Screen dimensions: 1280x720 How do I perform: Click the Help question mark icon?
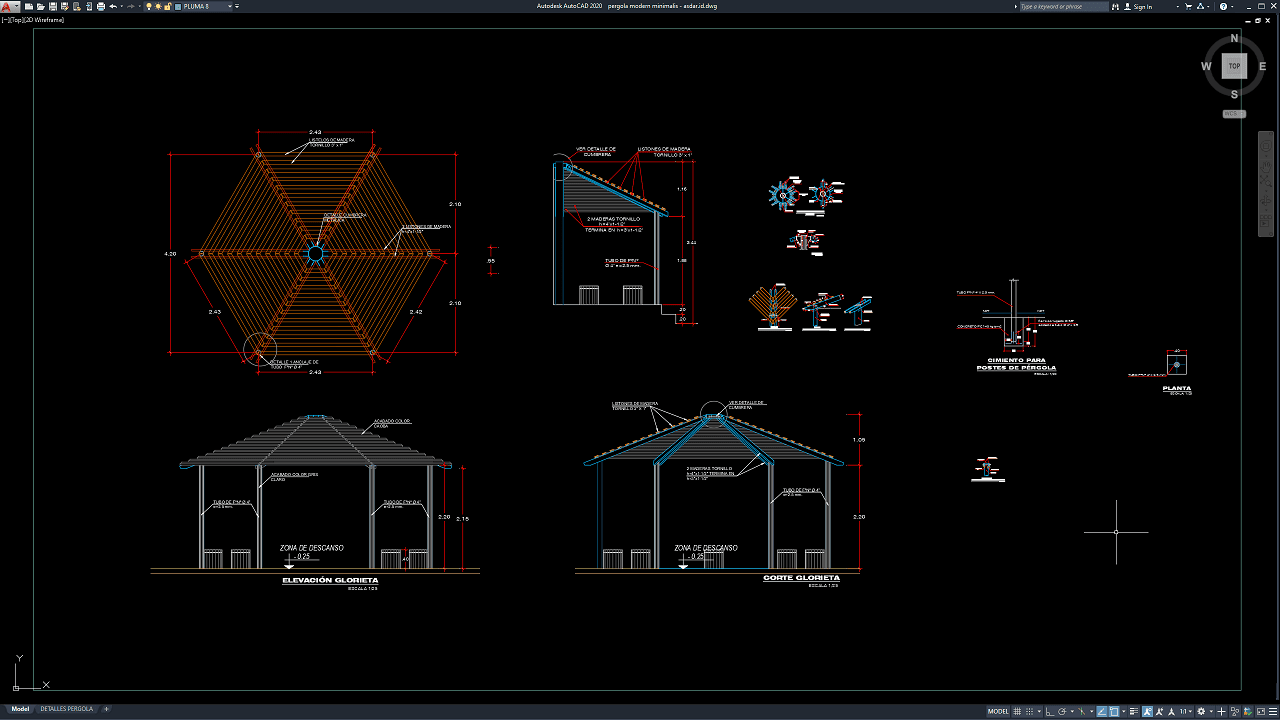(1222, 6)
